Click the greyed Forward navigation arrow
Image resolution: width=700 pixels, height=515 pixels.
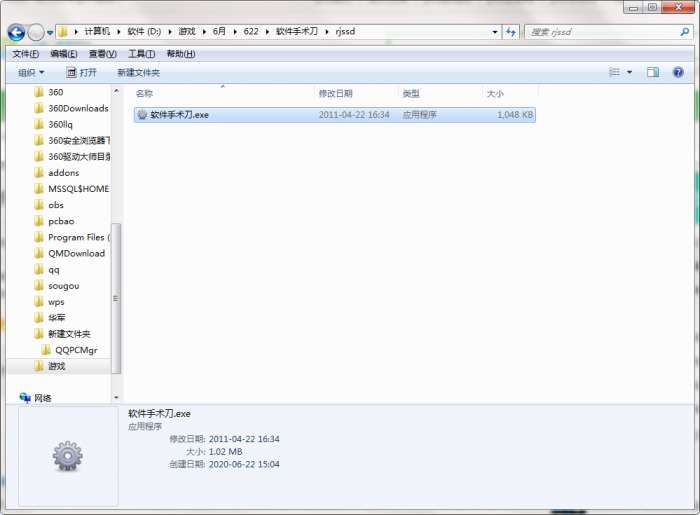pos(36,32)
